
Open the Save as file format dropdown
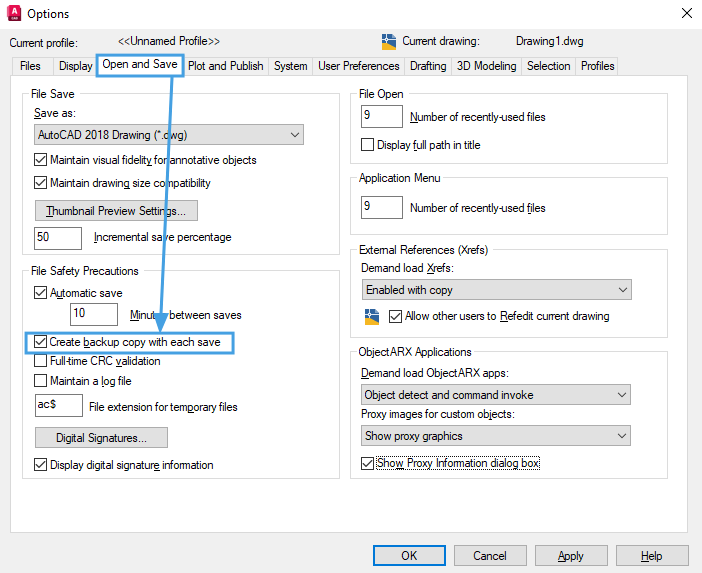click(169, 135)
